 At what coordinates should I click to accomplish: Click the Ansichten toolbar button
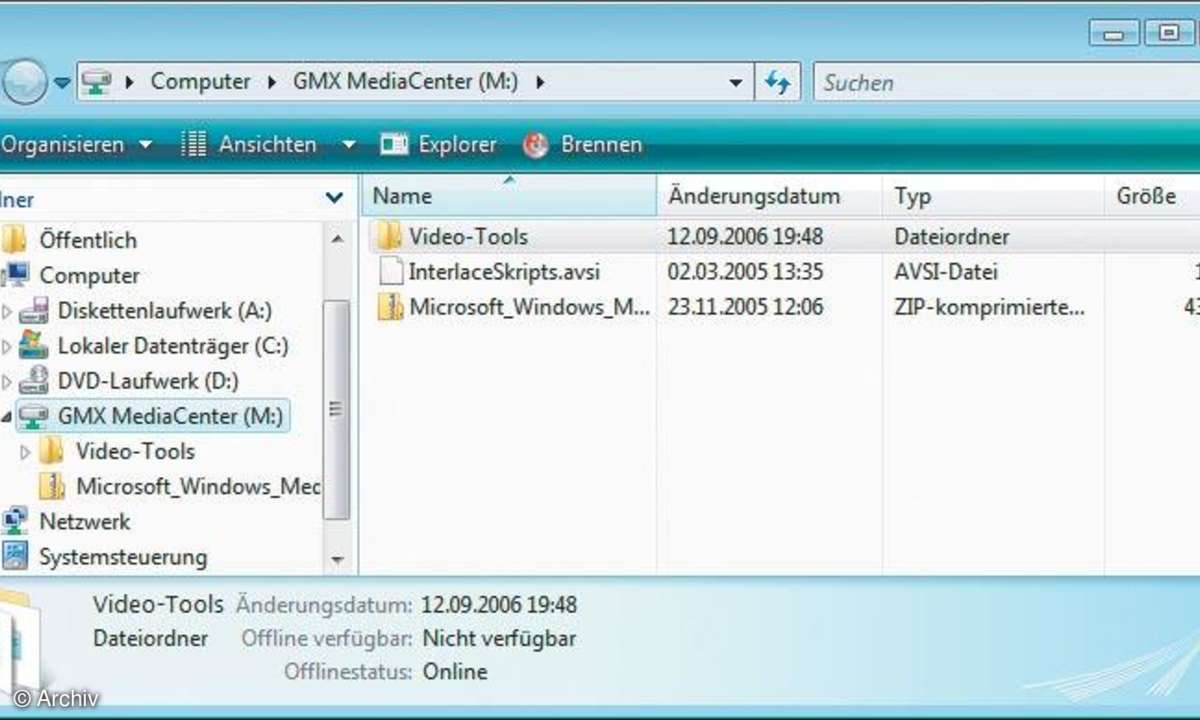[x=267, y=145]
